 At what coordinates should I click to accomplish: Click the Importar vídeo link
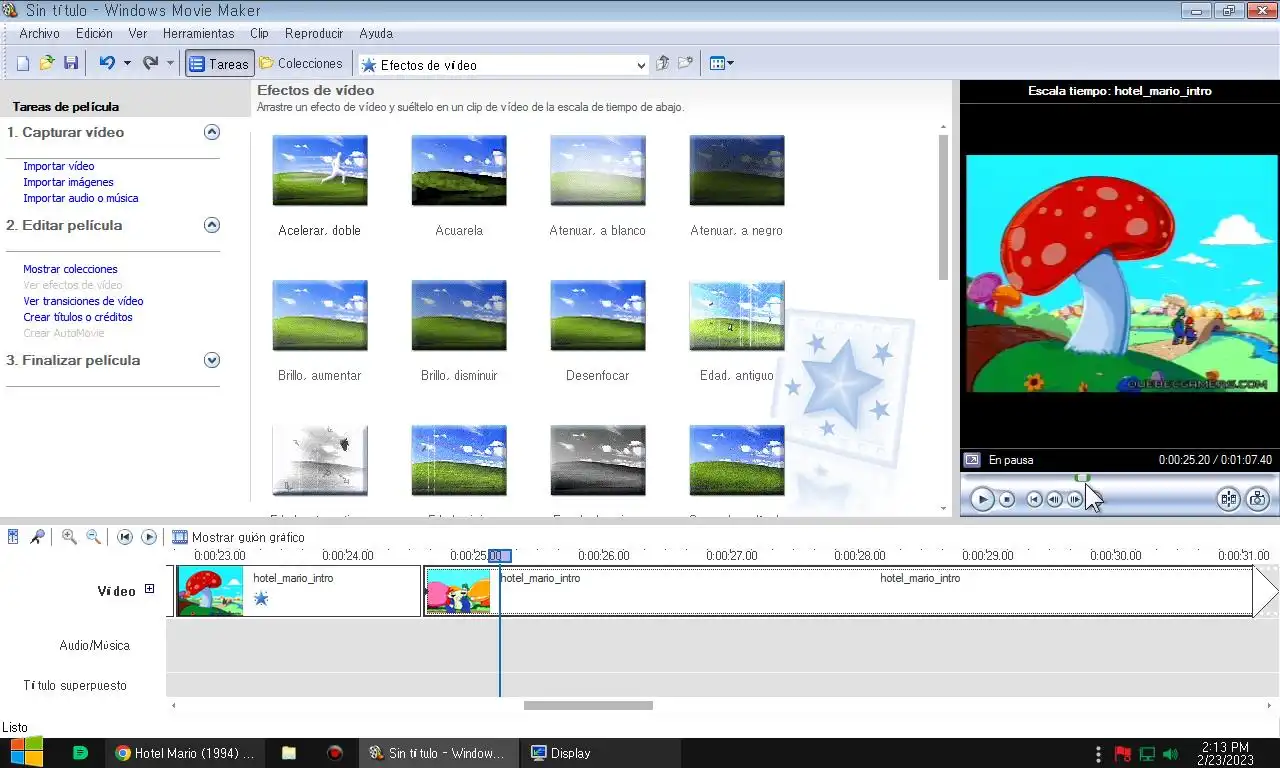59,166
